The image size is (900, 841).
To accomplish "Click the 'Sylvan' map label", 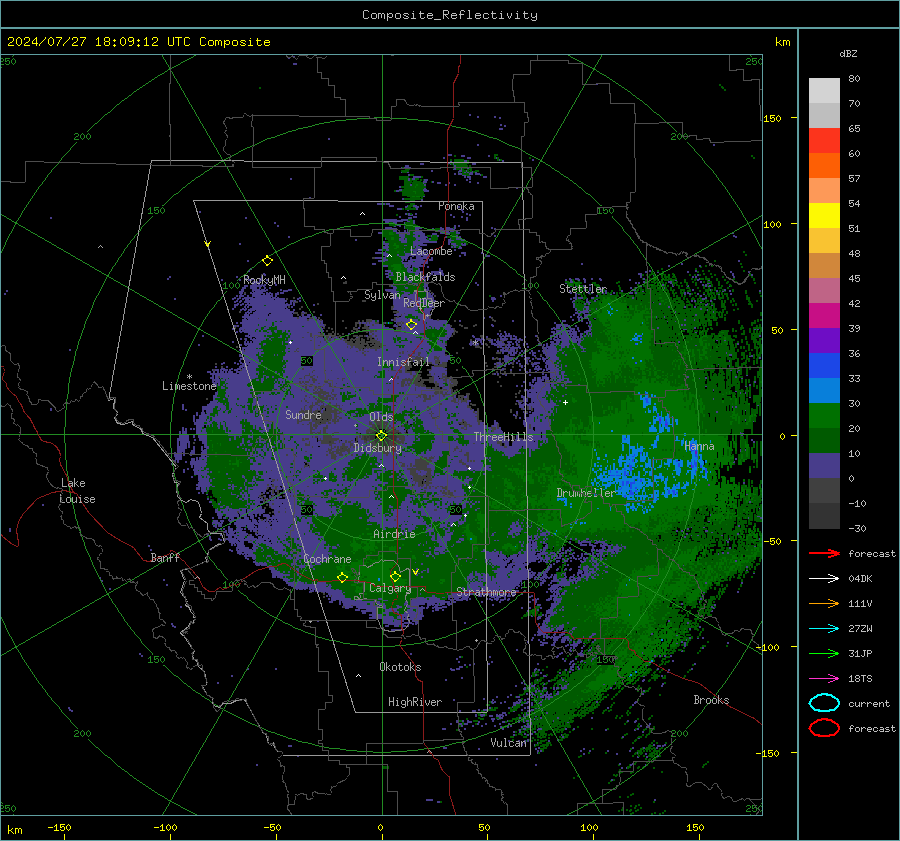I will [382, 295].
